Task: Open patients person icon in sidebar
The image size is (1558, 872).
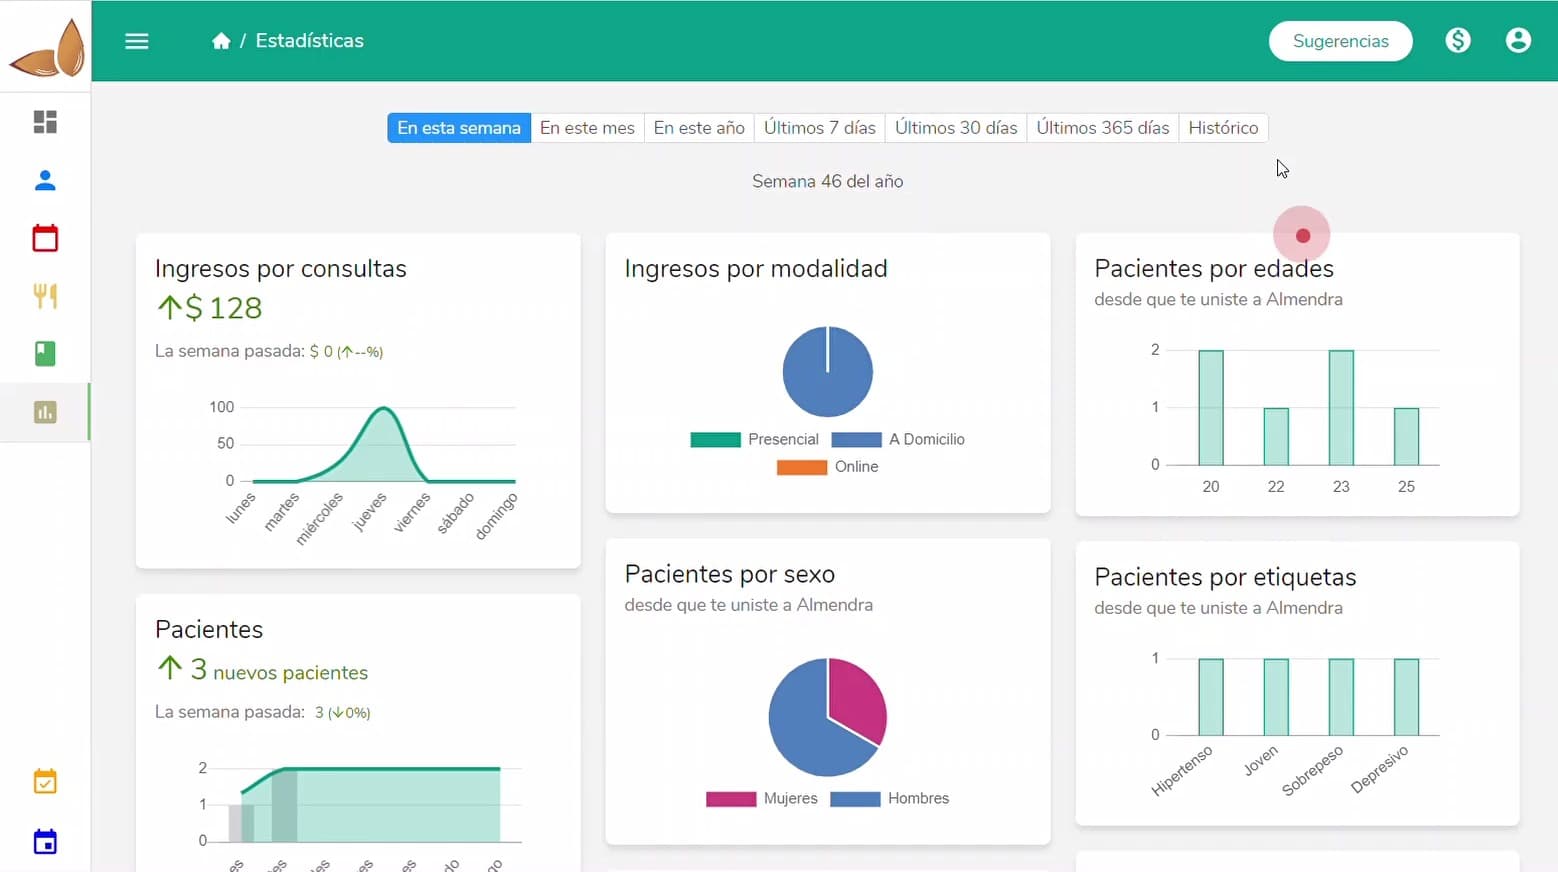Action: (x=45, y=180)
